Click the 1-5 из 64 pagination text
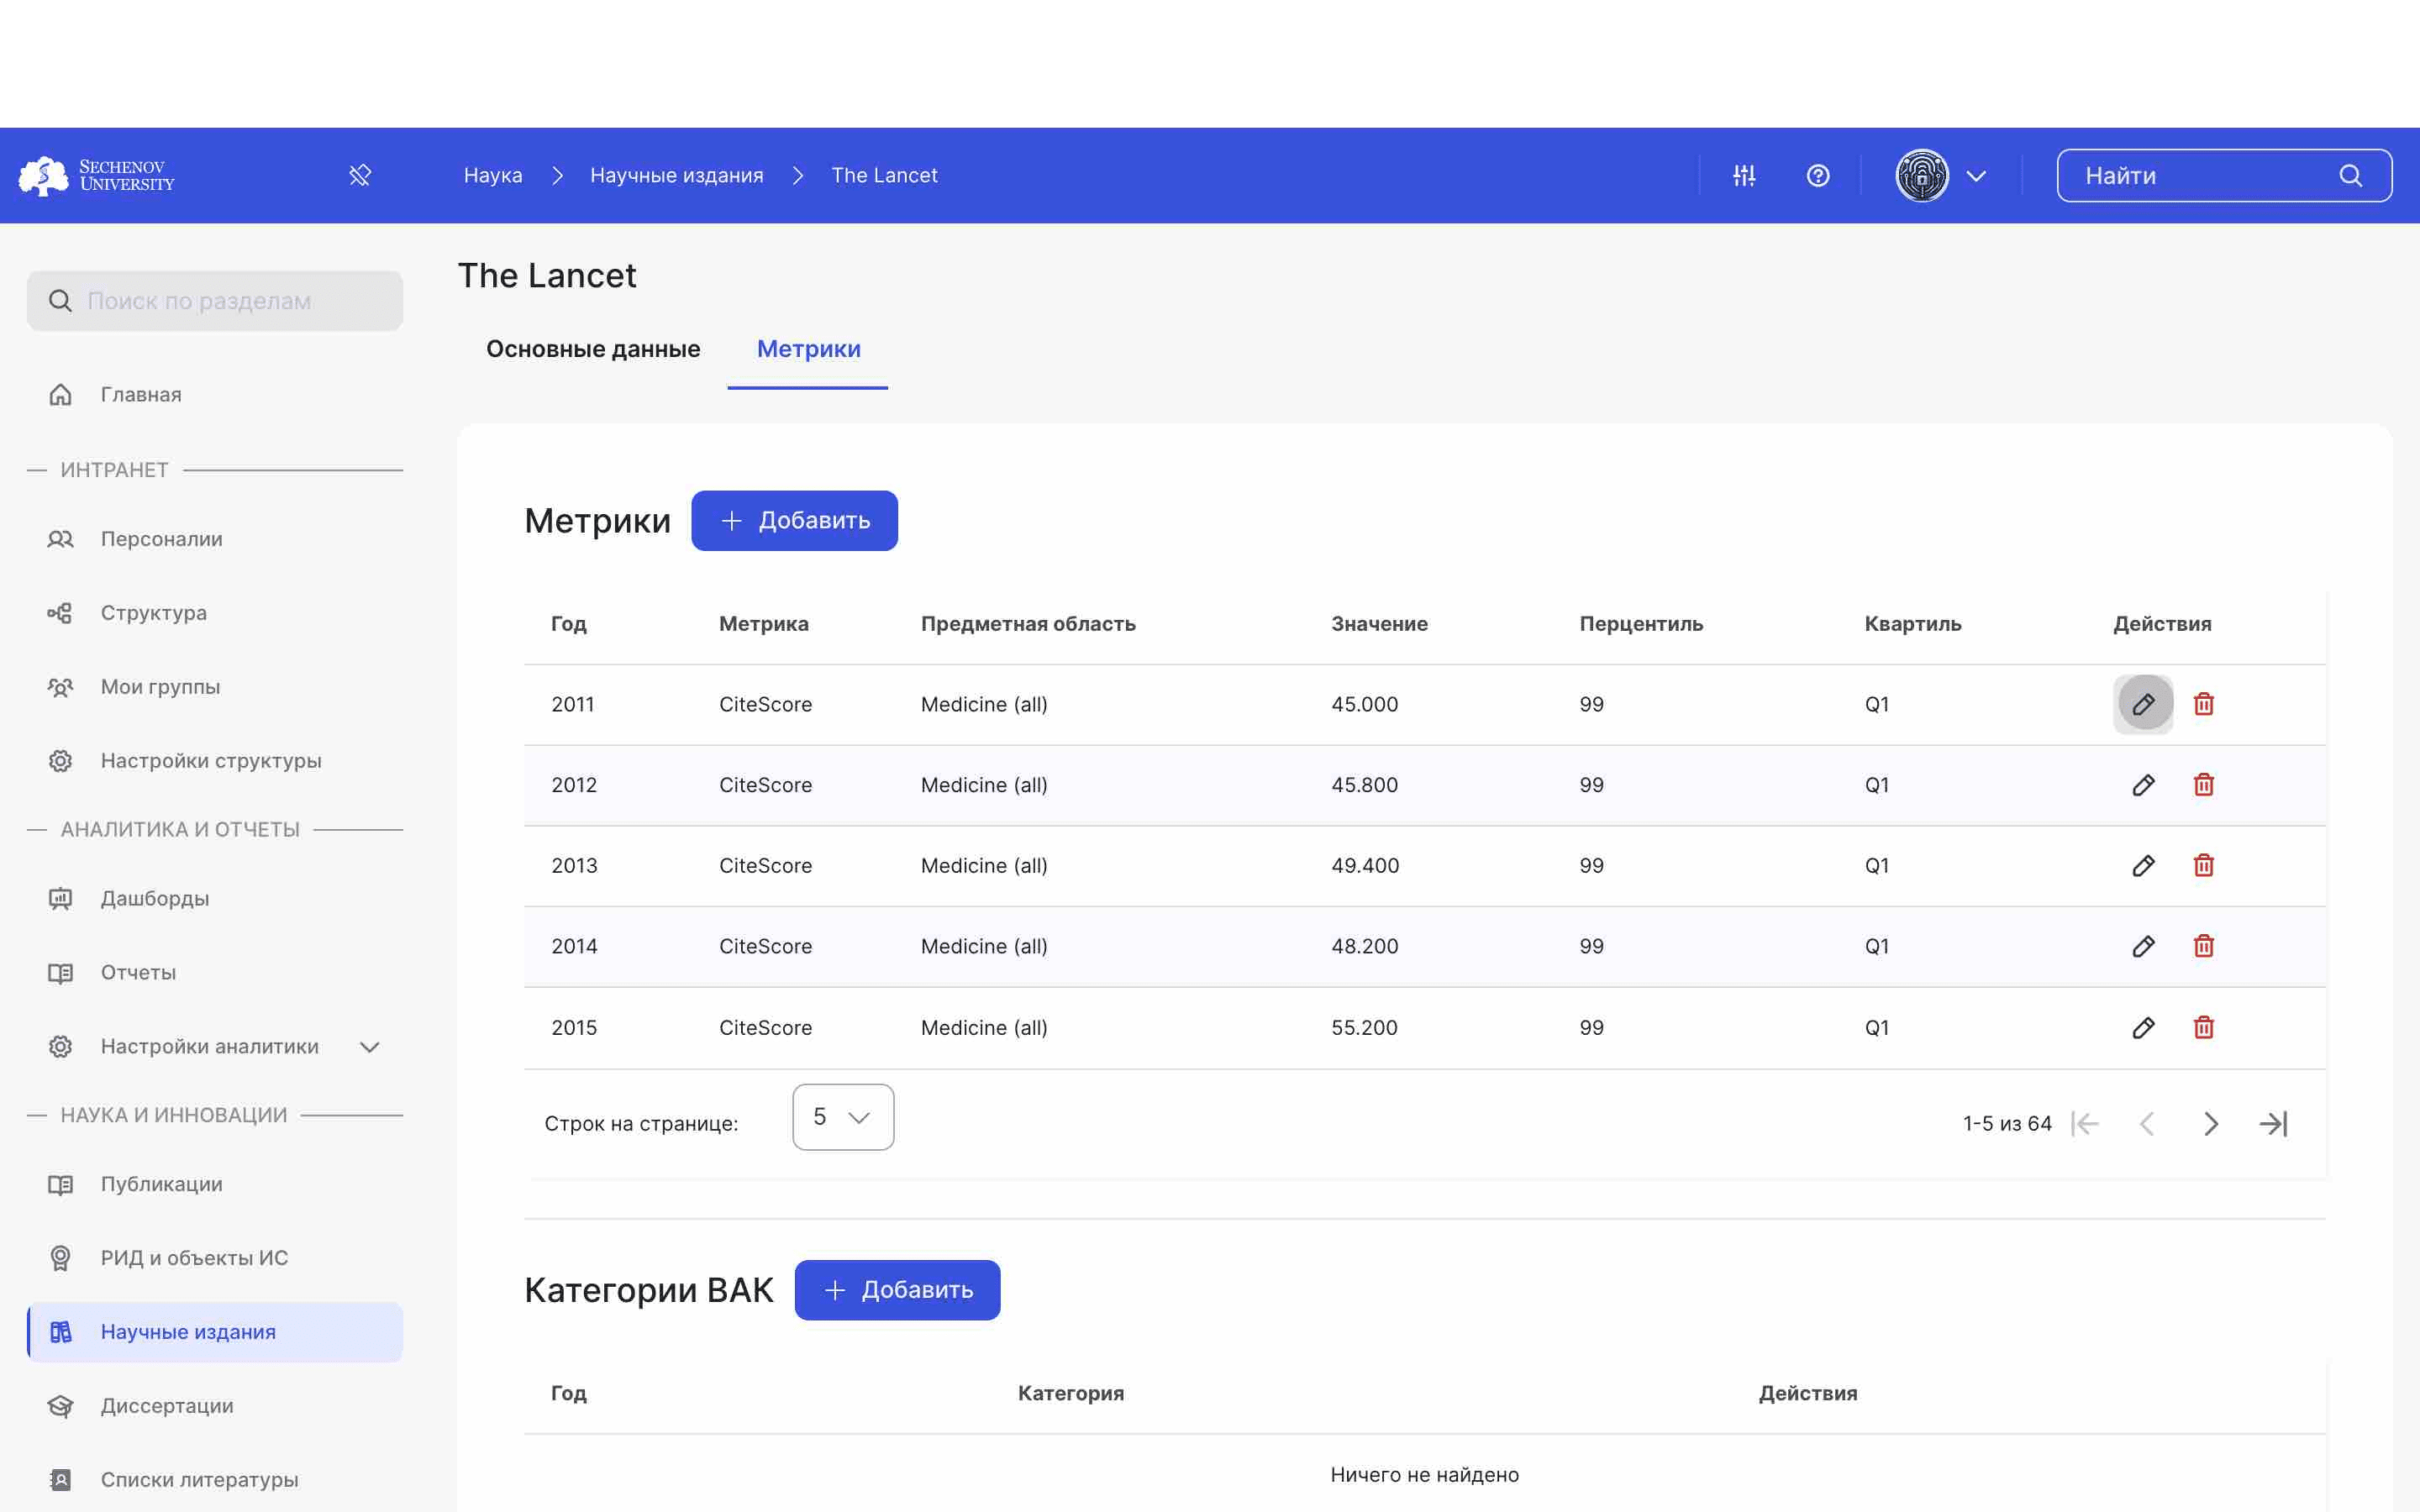Screen dimensions: 2420x1512 tap(2007, 1124)
